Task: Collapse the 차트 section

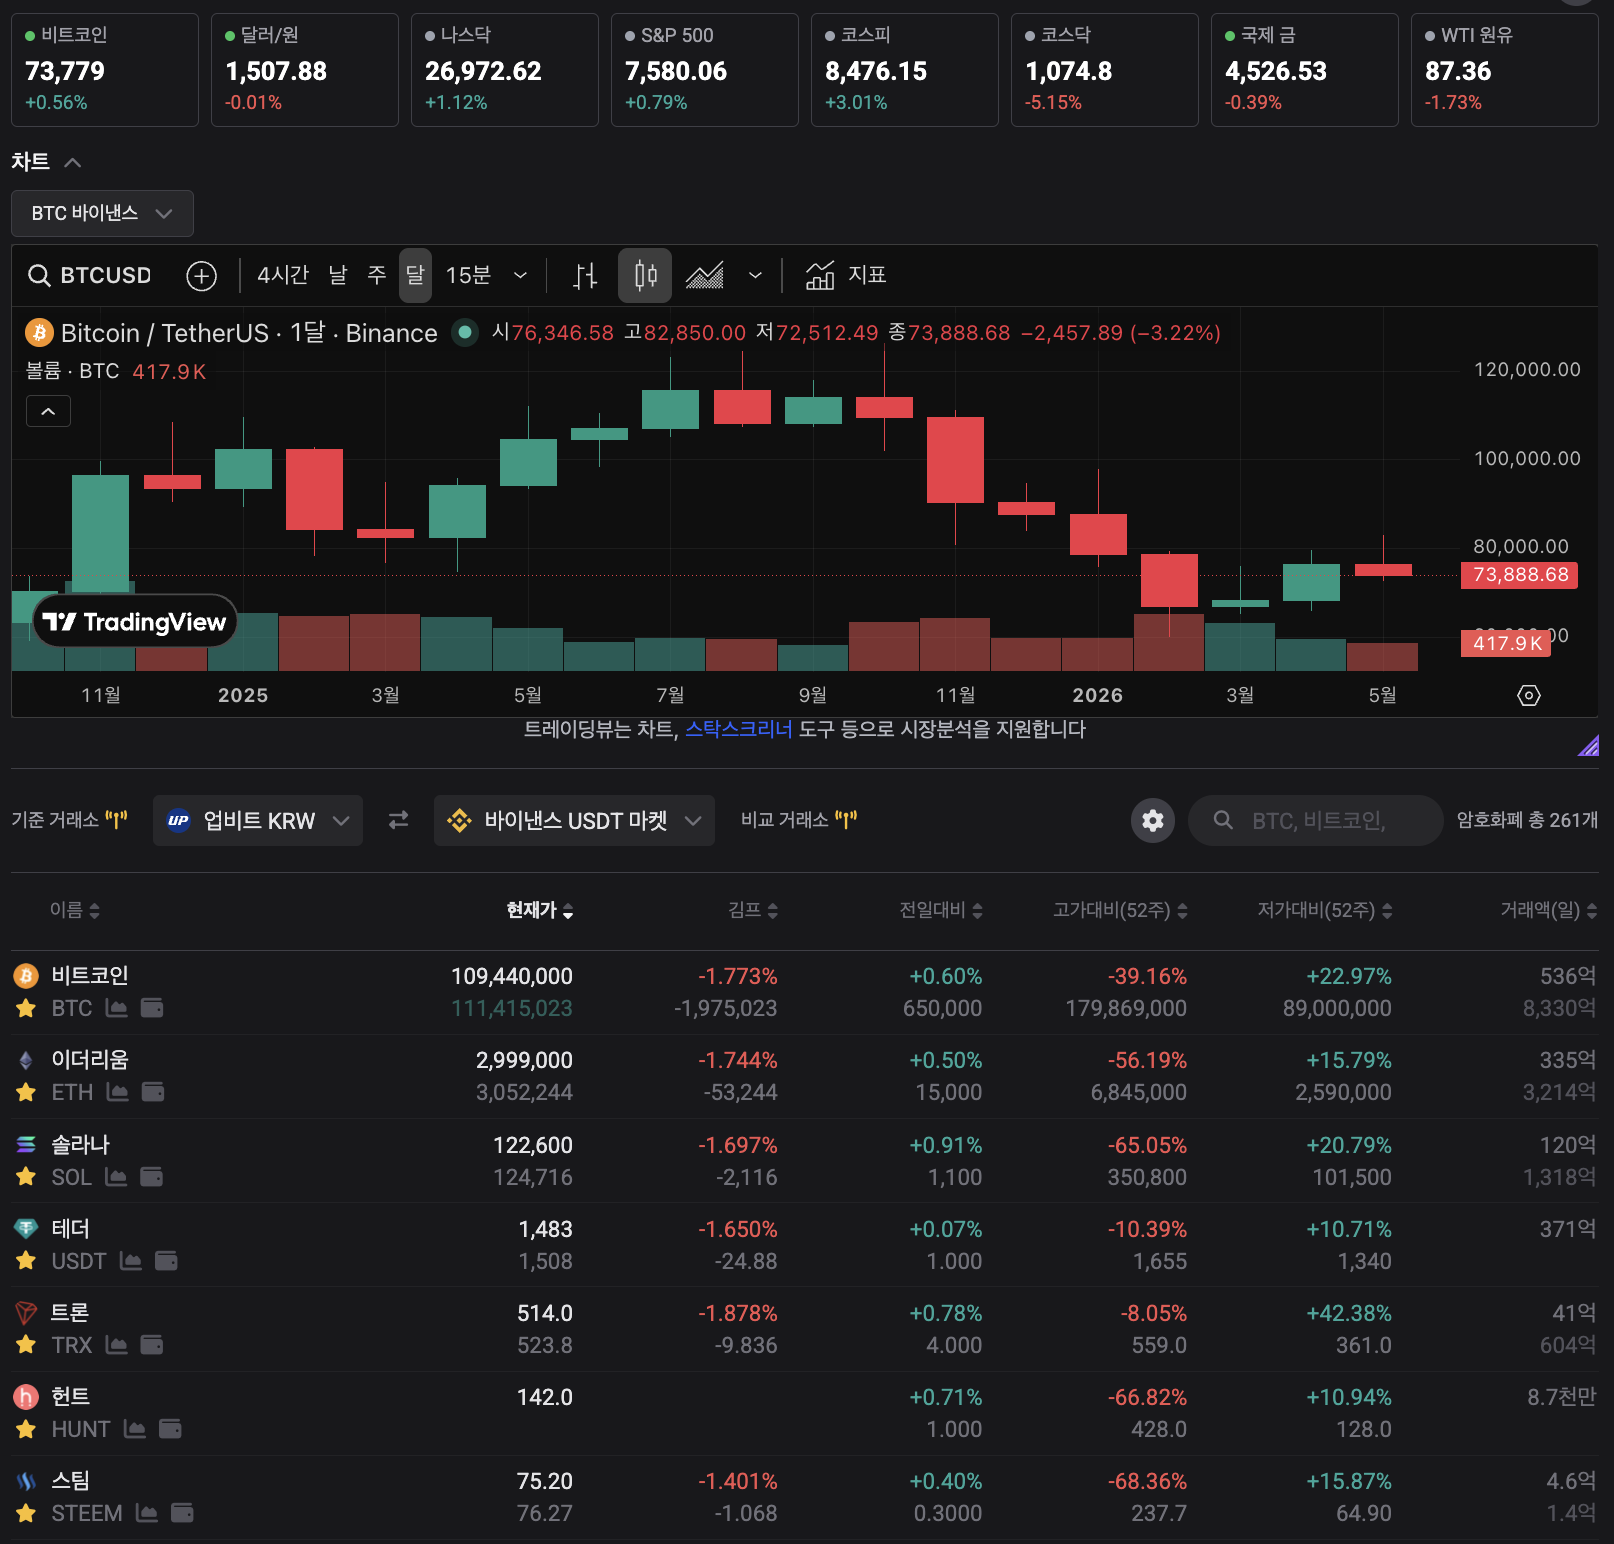Action: (x=46, y=162)
